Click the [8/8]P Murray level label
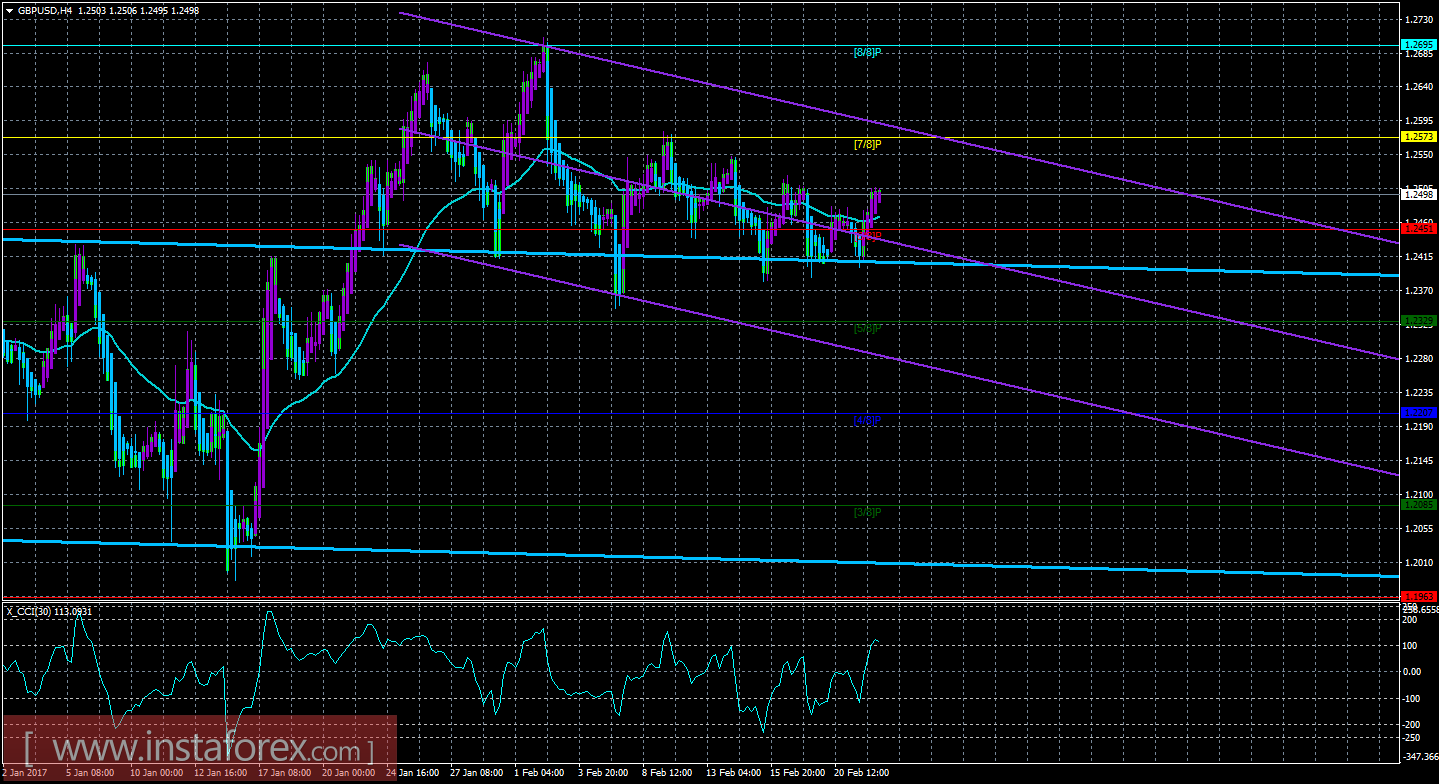This screenshot has height=784, width=1439. [x=866, y=51]
